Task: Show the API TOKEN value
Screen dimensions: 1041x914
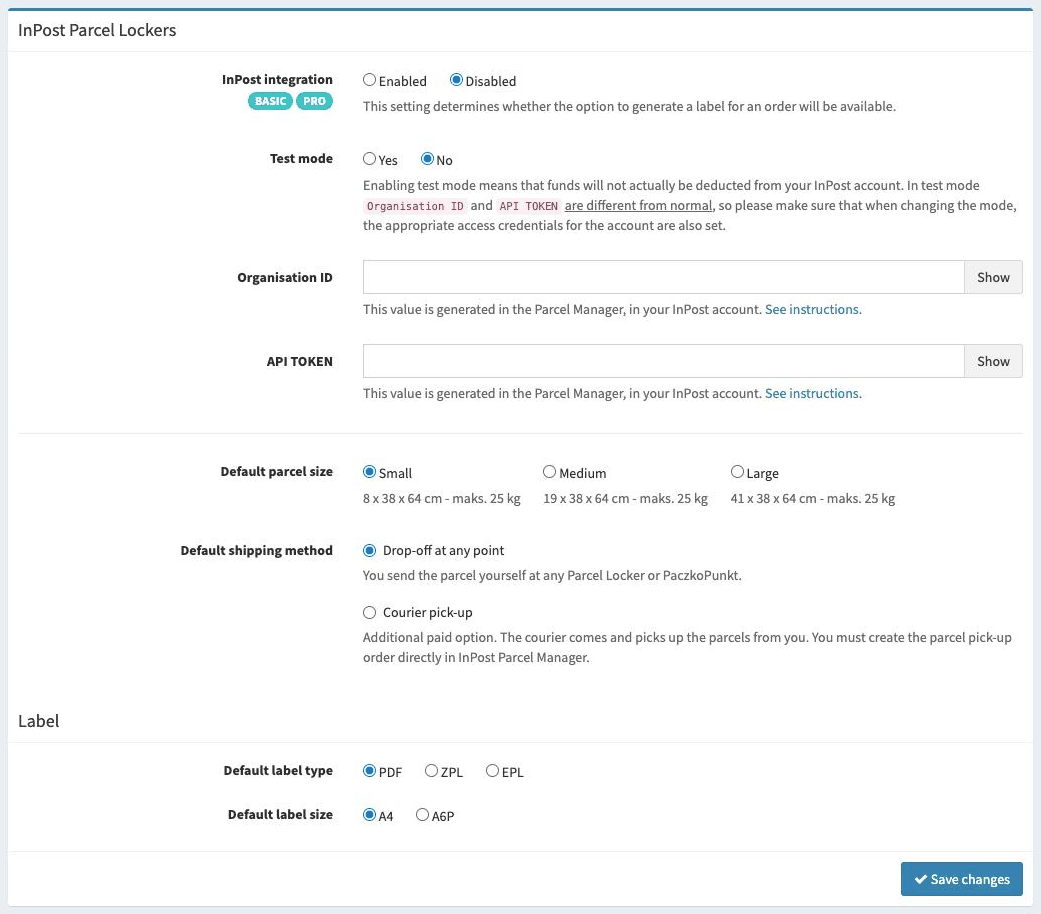Action: tap(993, 361)
